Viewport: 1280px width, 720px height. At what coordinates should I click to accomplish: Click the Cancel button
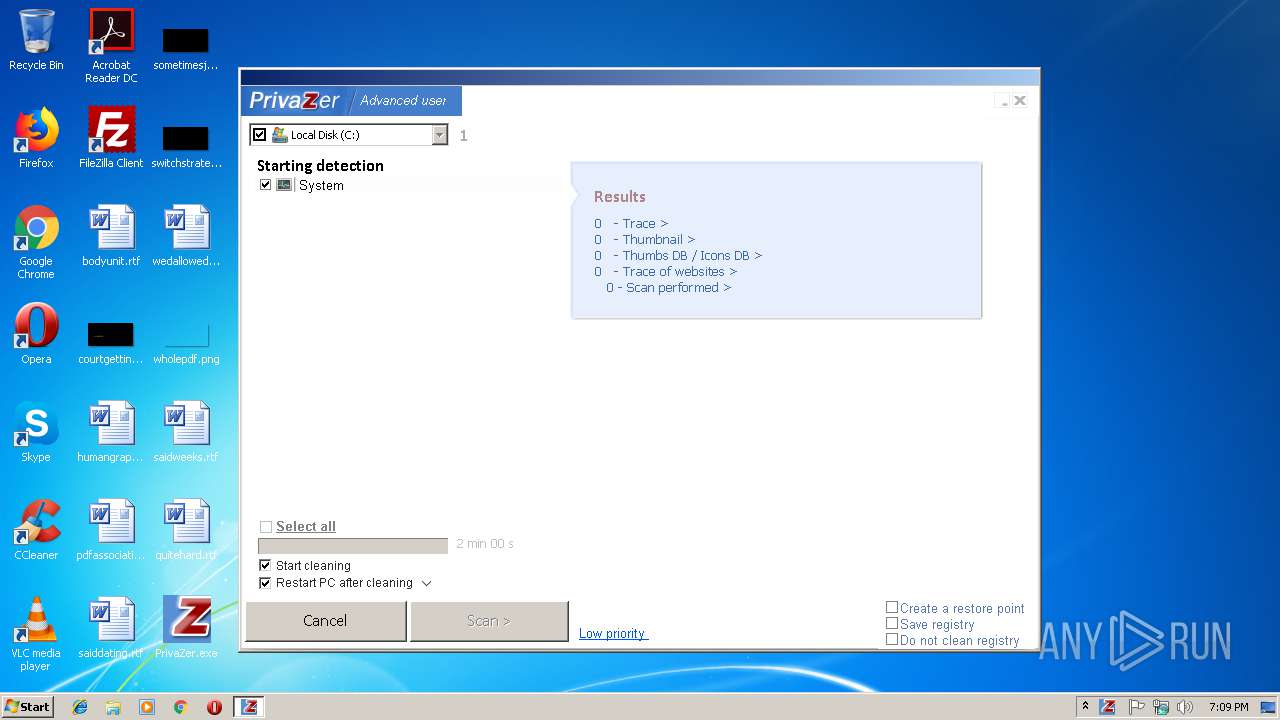[325, 621]
